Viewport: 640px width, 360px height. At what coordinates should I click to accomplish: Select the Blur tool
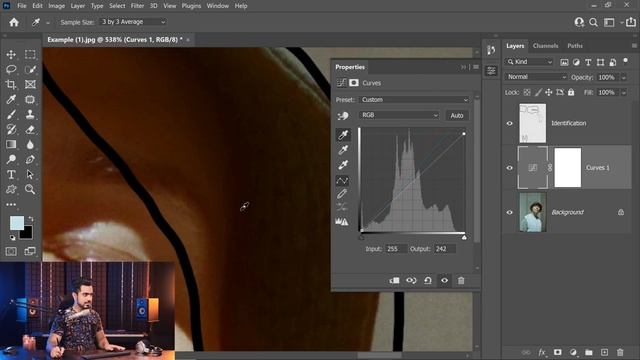tap(30, 144)
